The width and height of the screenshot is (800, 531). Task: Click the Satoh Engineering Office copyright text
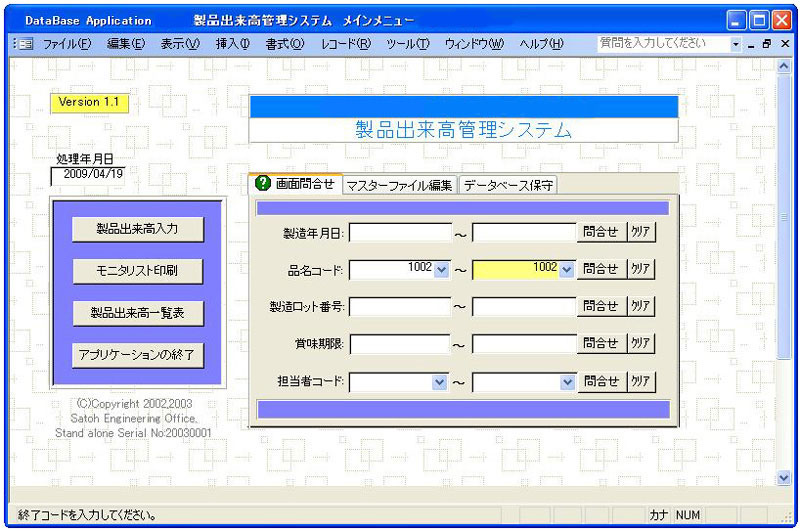point(134,418)
